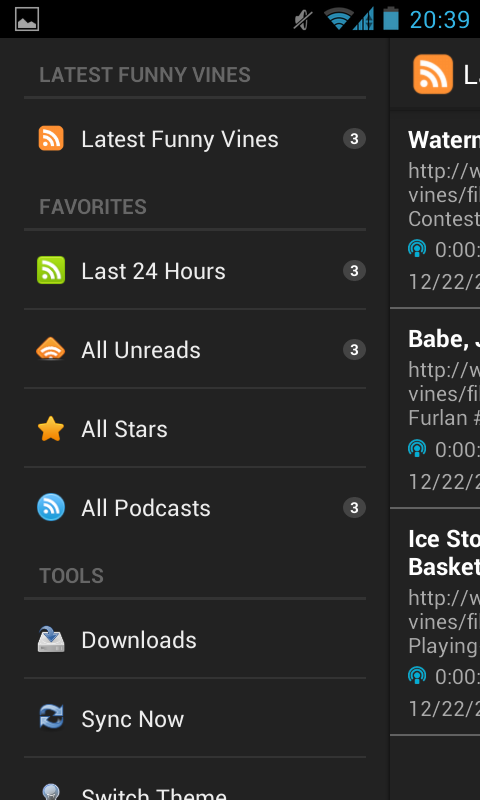Viewport: 480px width, 800px height.
Task: Tap the Downloads drive icon
Action: coord(51,640)
